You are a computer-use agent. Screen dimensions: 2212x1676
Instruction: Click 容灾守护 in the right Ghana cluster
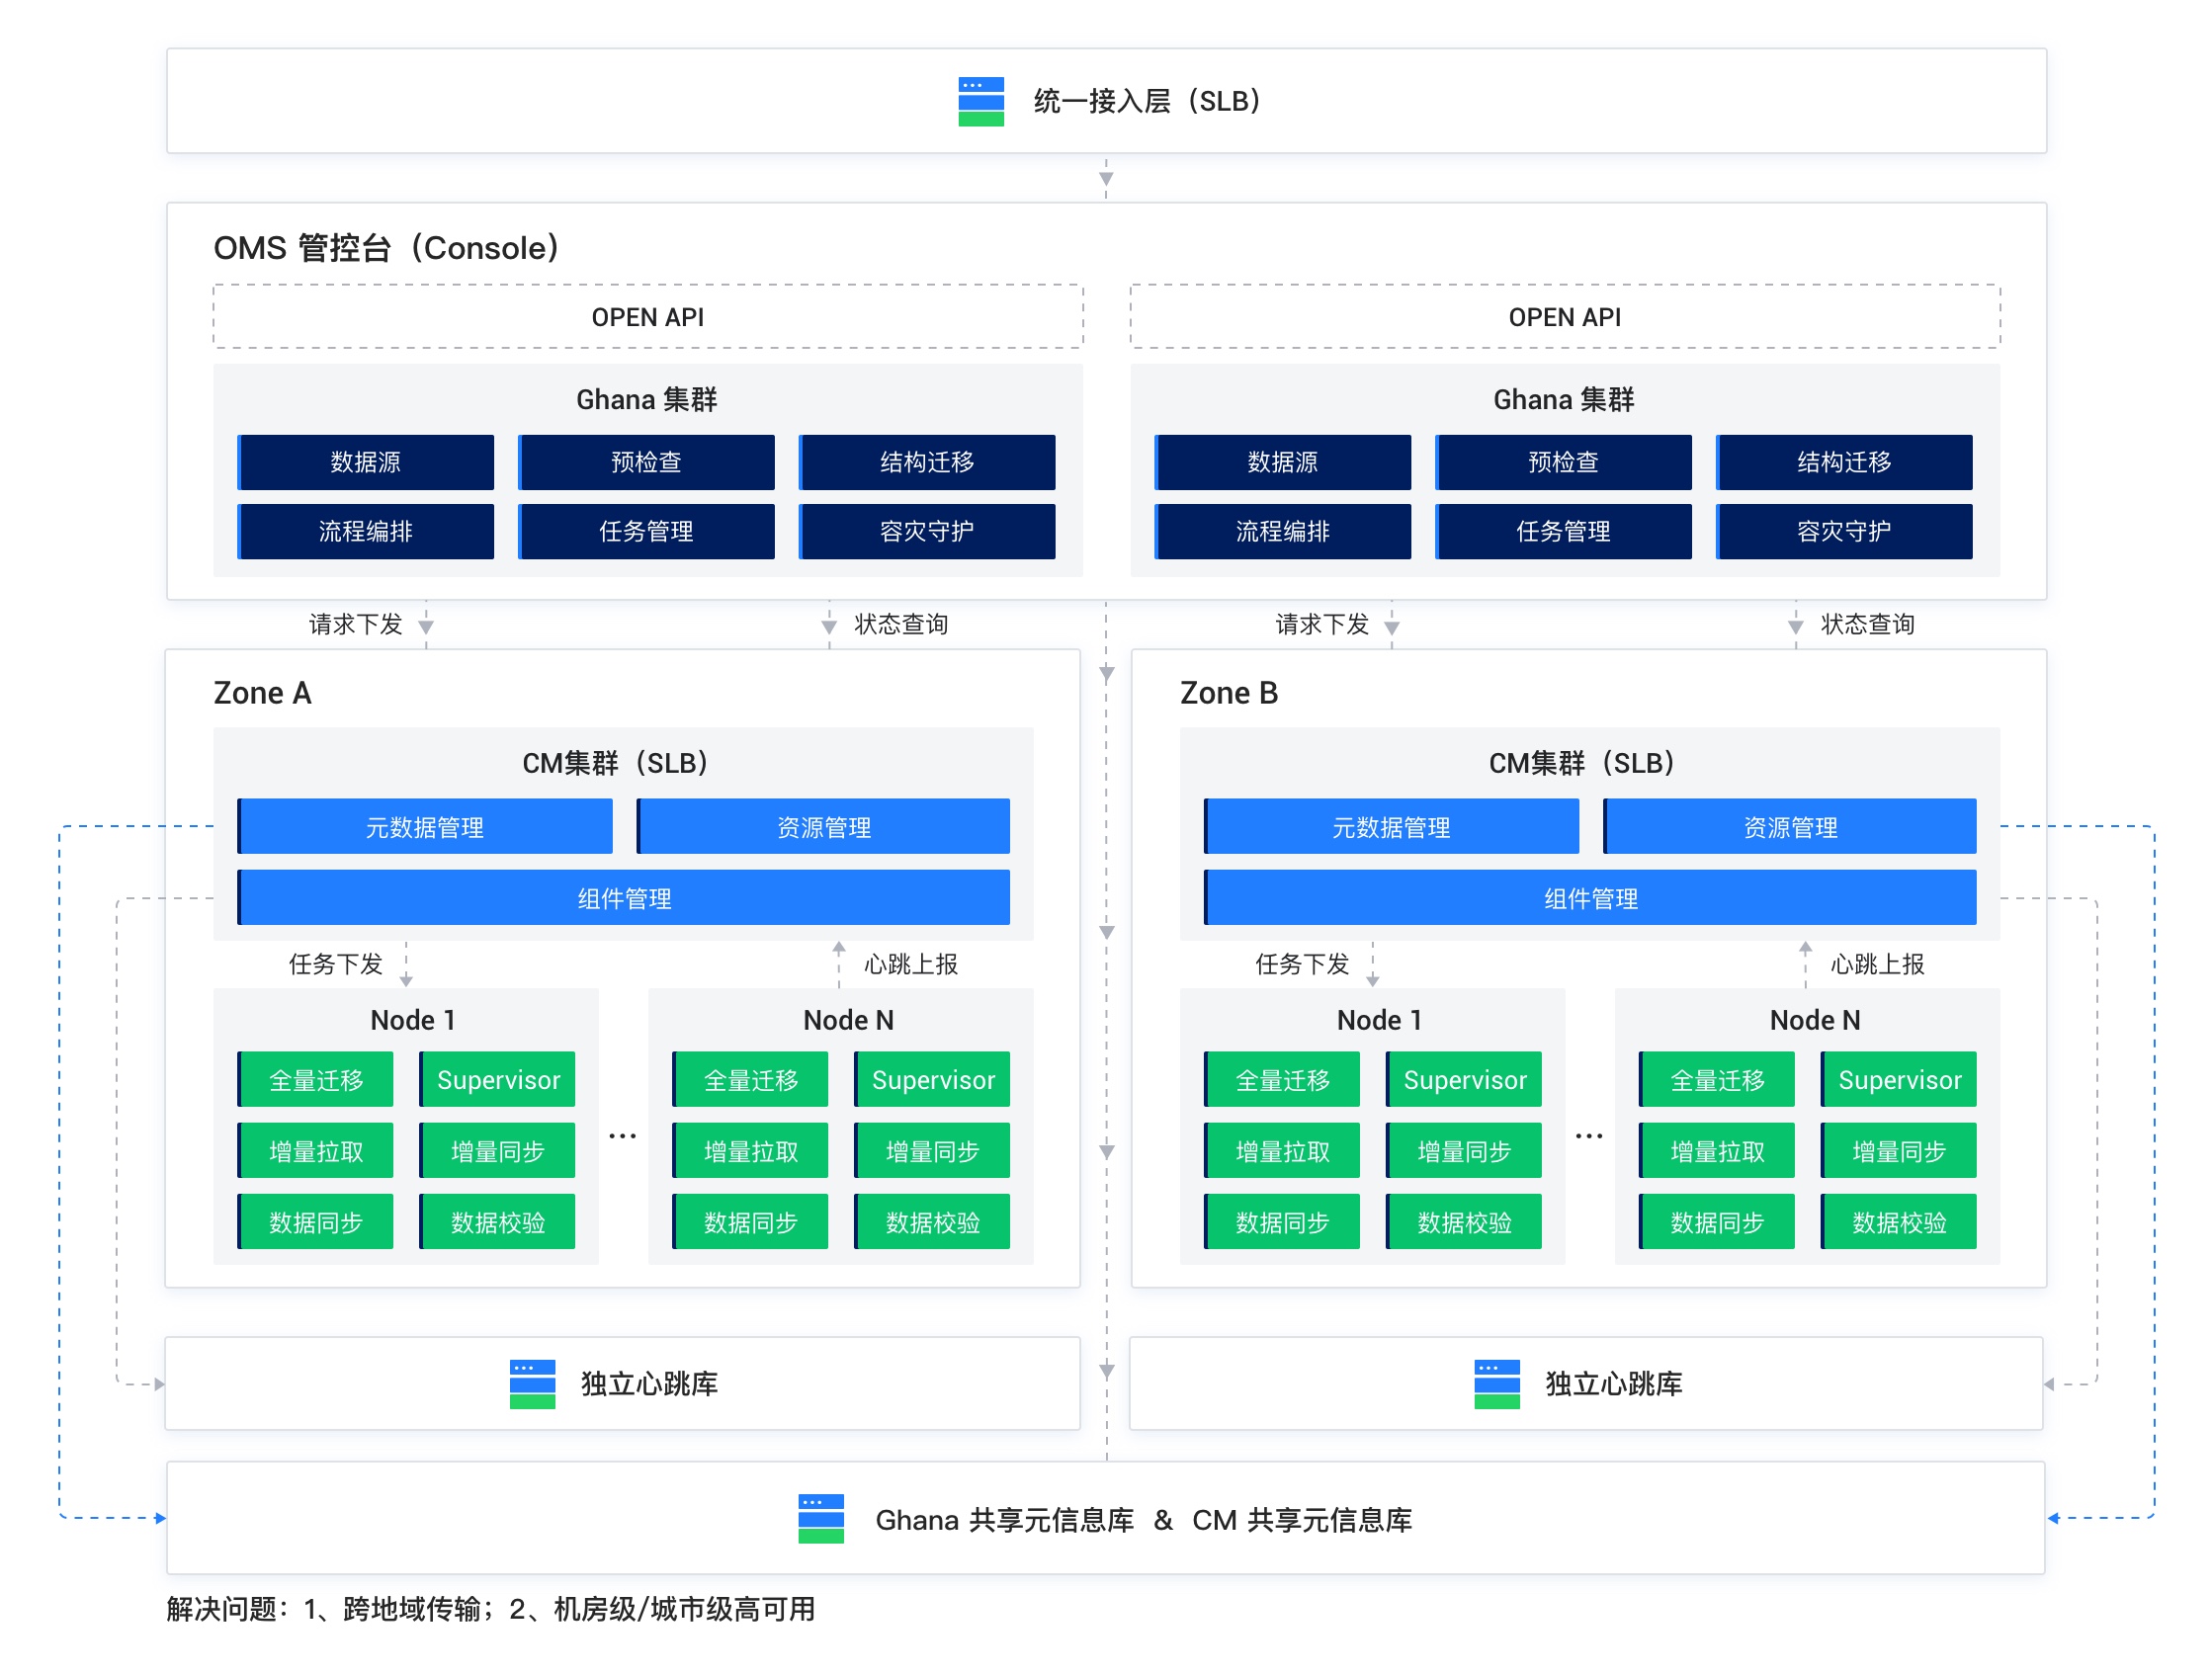tap(1843, 530)
